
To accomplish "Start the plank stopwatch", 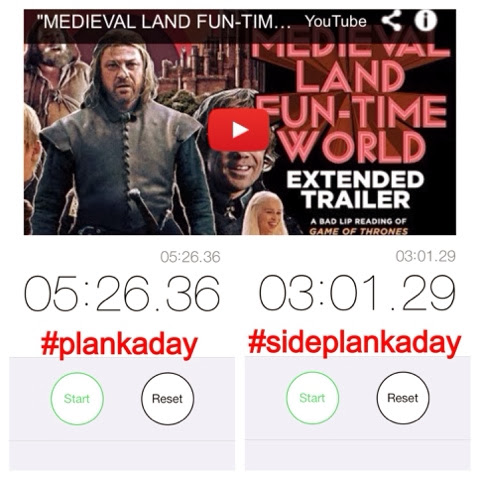I will tap(77, 399).
